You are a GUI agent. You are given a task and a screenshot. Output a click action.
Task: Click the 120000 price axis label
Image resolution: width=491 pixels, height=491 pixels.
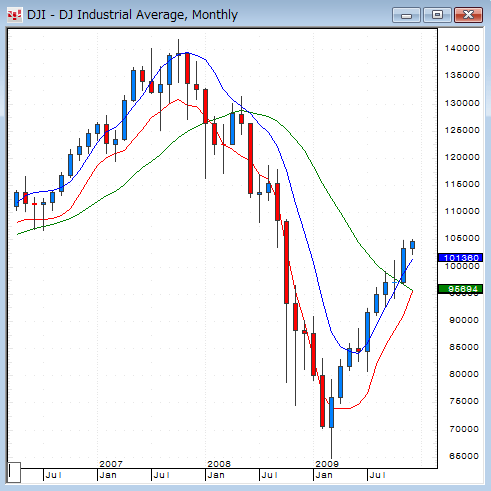[x=462, y=157]
